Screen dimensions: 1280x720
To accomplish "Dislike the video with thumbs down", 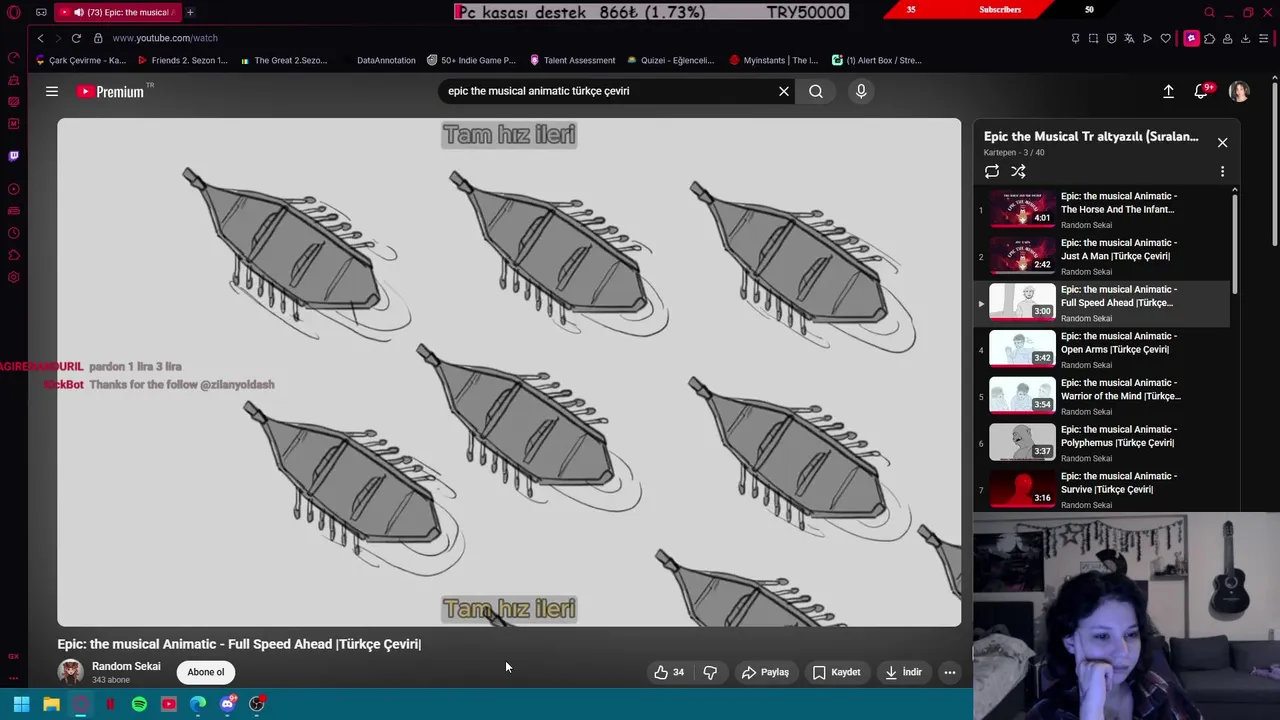I will pos(710,672).
